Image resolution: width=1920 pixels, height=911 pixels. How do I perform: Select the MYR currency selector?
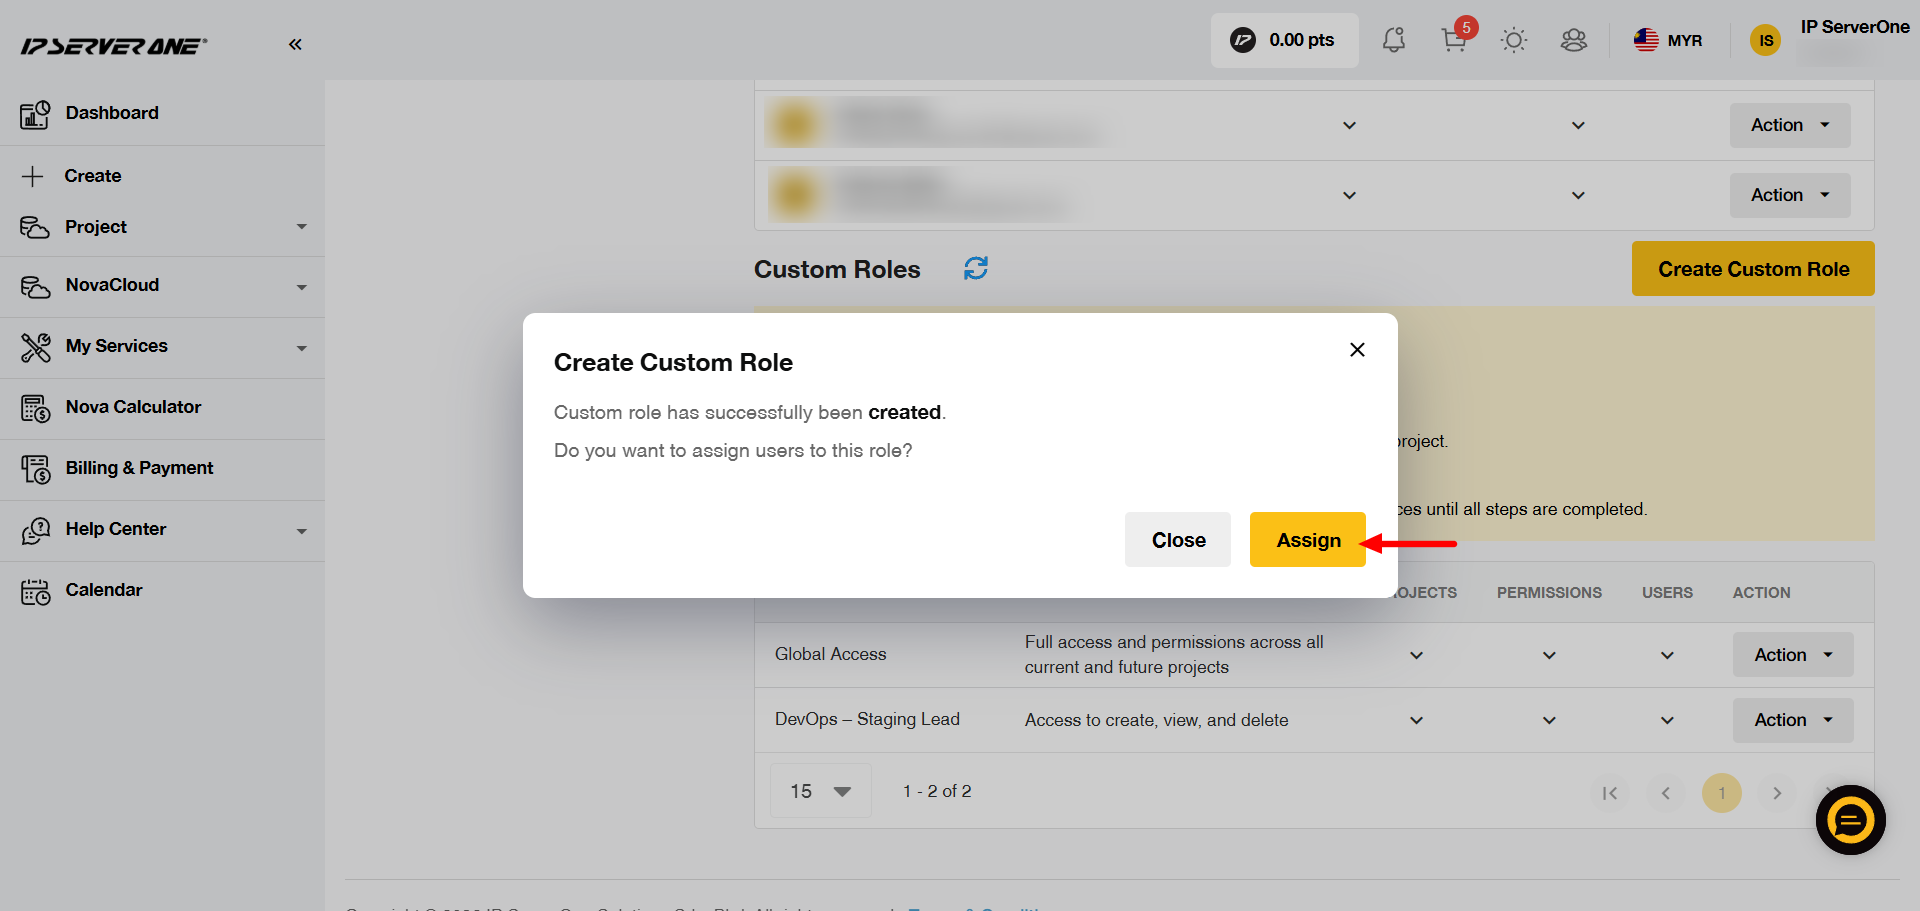pos(1668,40)
